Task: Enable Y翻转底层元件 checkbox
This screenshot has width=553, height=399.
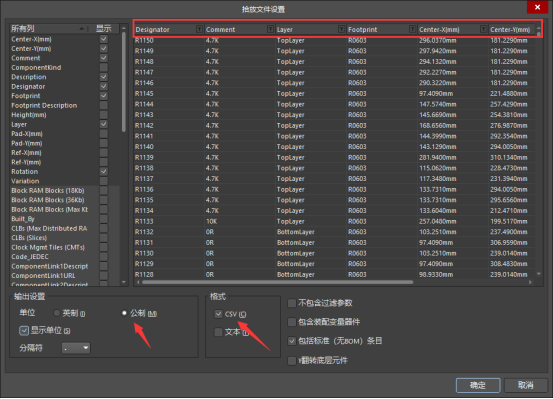Action: coord(292,361)
